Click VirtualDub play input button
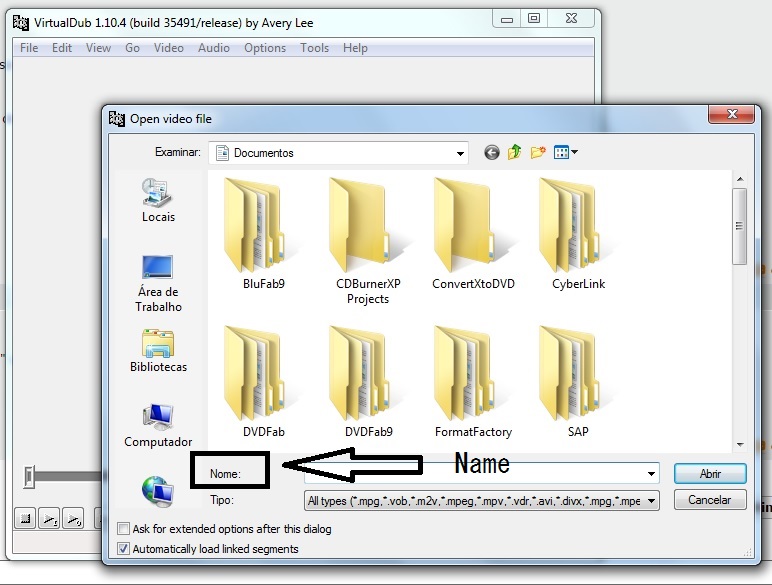The height and width of the screenshot is (585, 772). [49, 519]
